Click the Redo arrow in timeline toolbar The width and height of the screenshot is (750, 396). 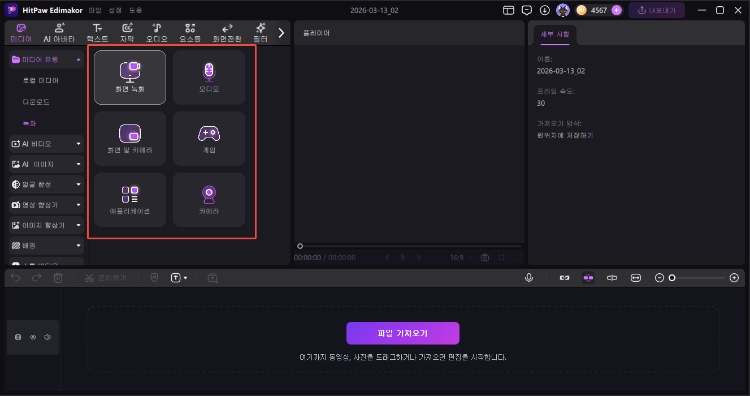pyautogui.click(x=36, y=278)
